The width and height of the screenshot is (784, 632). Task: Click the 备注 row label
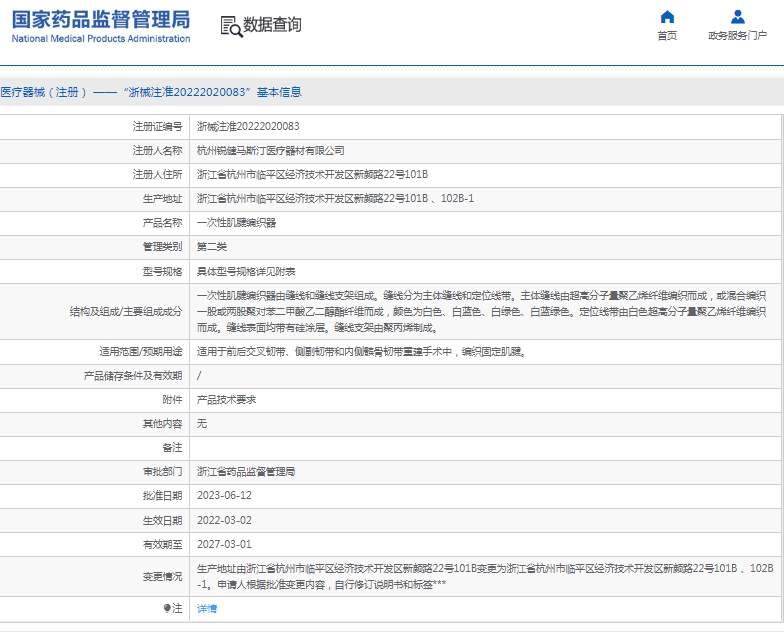[172, 448]
